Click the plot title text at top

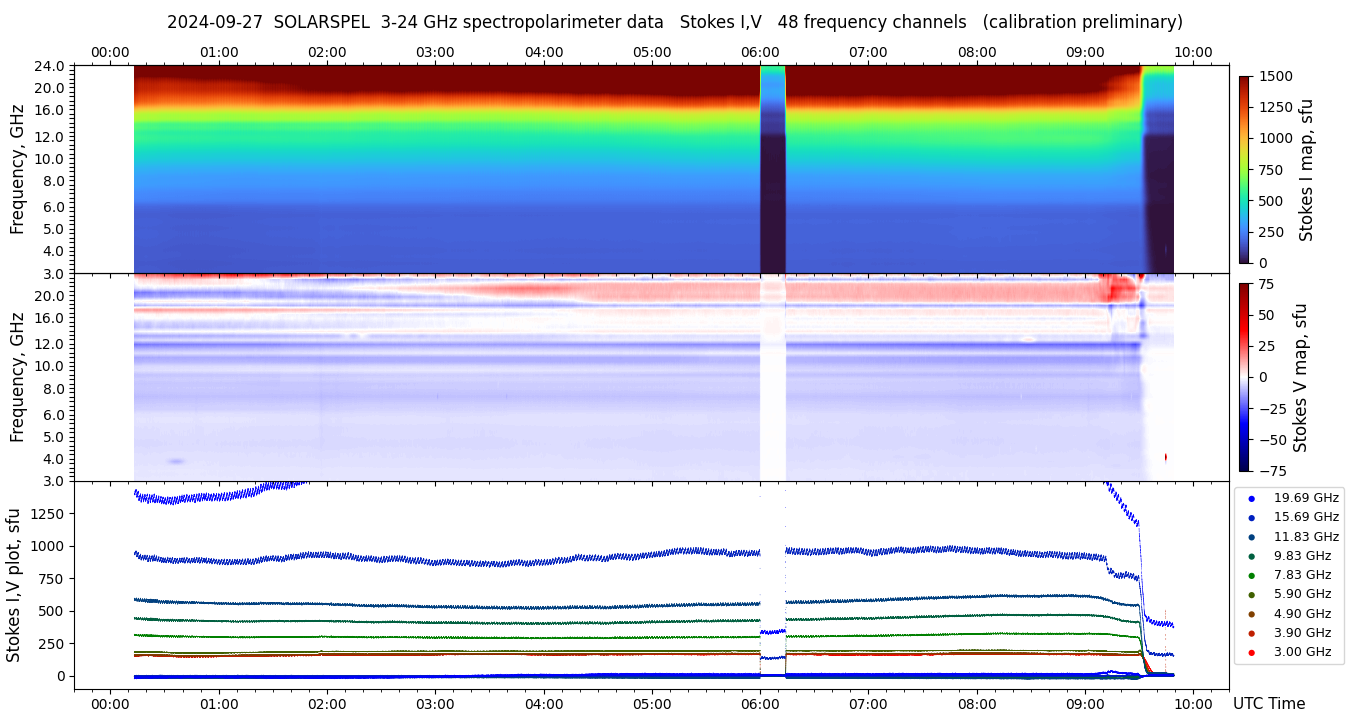point(674,22)
